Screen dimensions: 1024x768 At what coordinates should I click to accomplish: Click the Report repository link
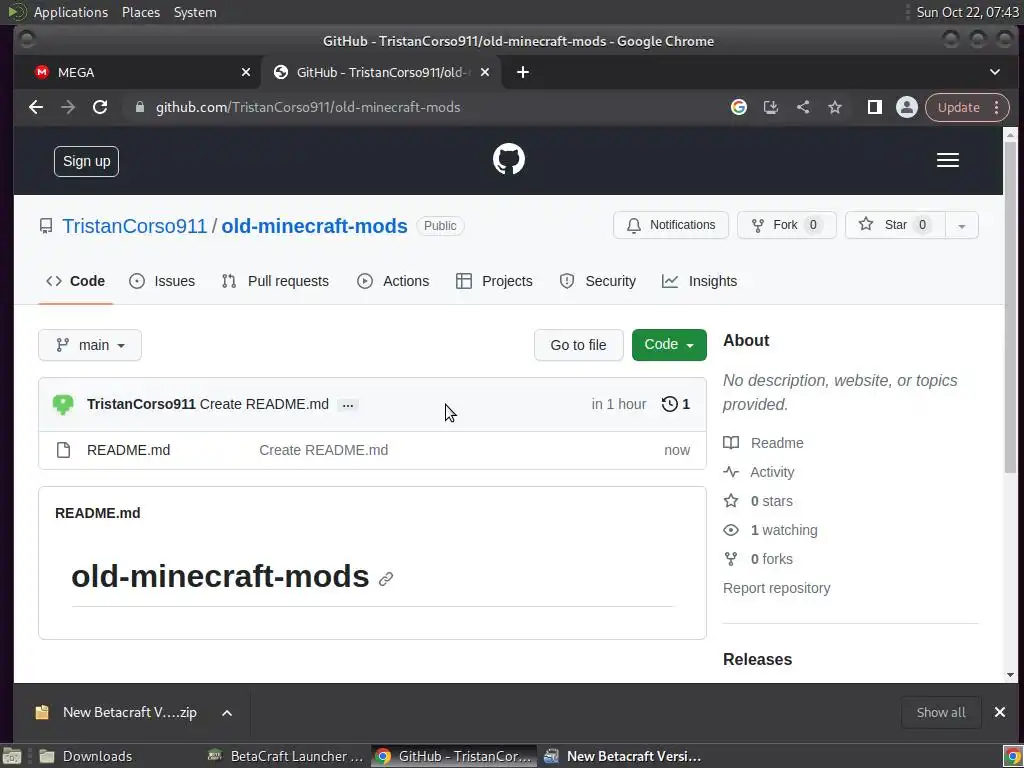click(x=776, y=588)
